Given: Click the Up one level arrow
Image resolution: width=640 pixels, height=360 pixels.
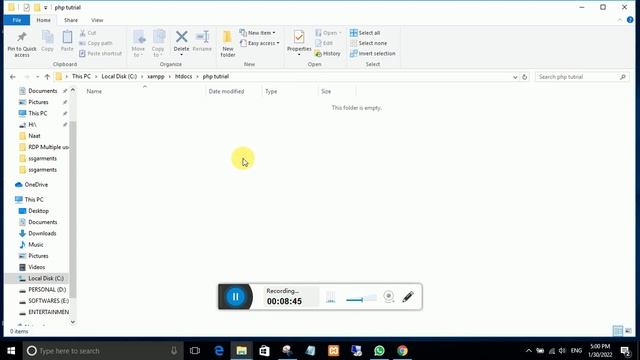Looking at the screenshot, I should tap(47, 77).
